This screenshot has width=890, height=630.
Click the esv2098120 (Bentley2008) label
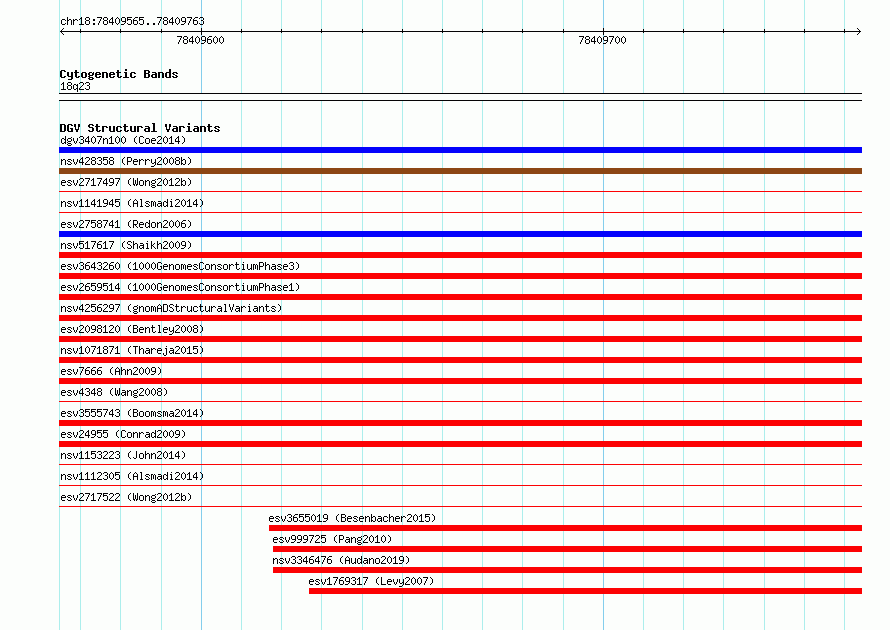tap(132, 329)
